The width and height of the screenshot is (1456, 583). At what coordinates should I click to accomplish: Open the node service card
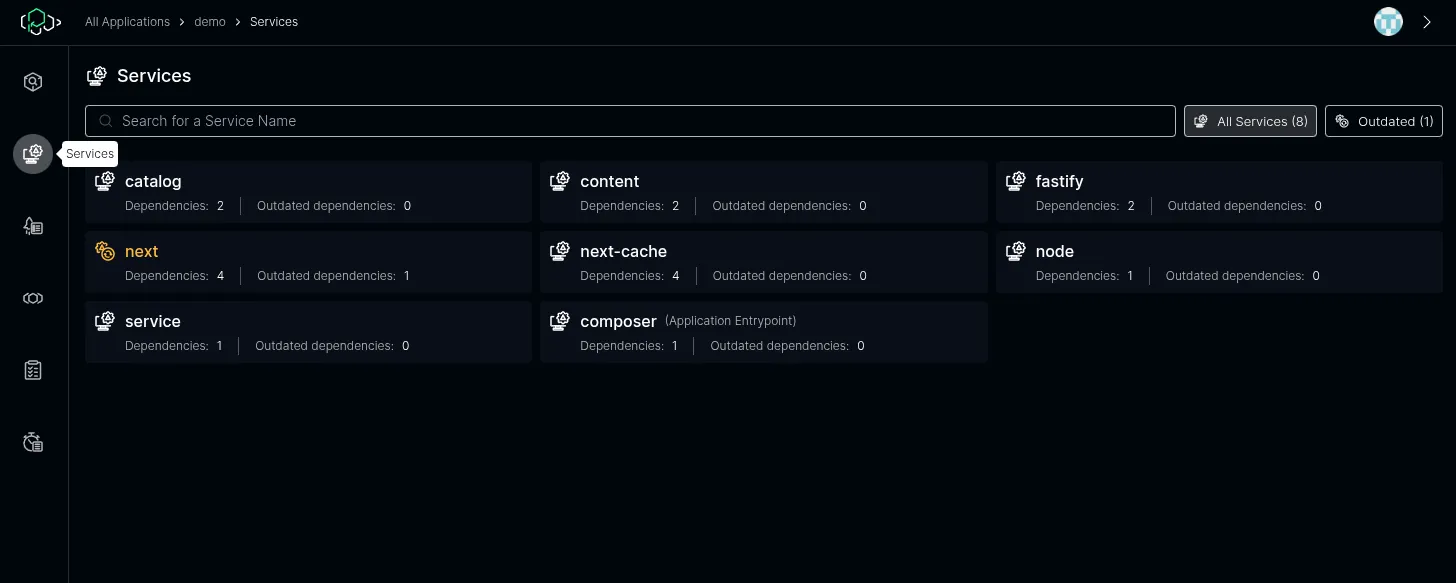pyautogui.click(x=1220, y=262)
